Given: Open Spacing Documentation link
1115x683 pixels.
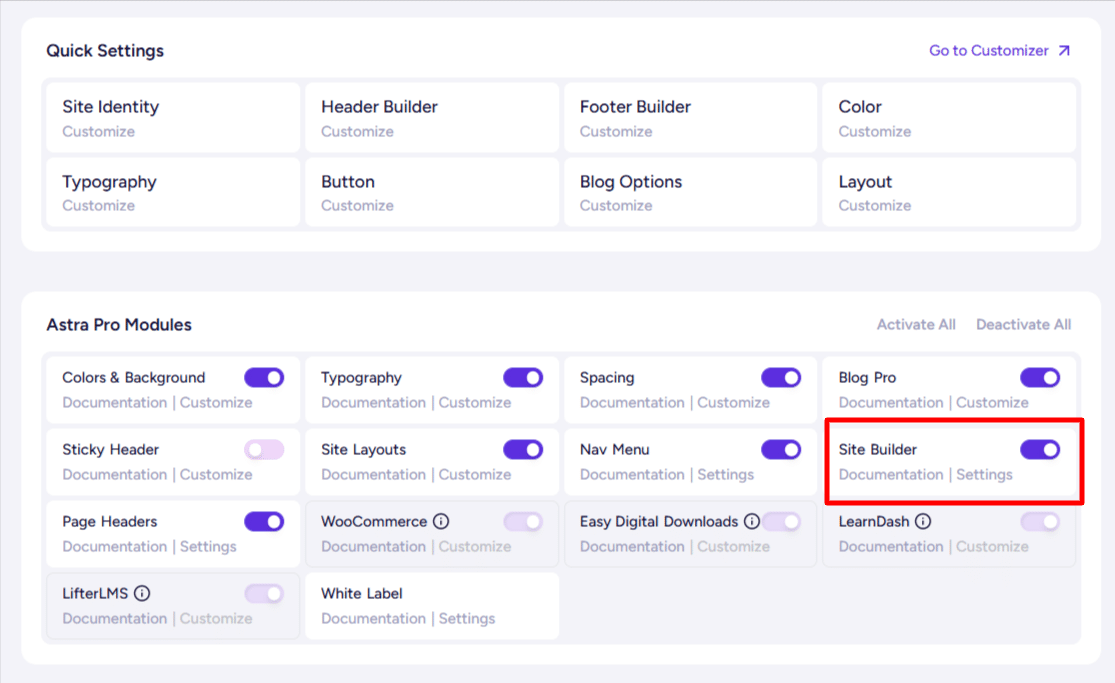Looking at the screenshot, I should 632,403.
